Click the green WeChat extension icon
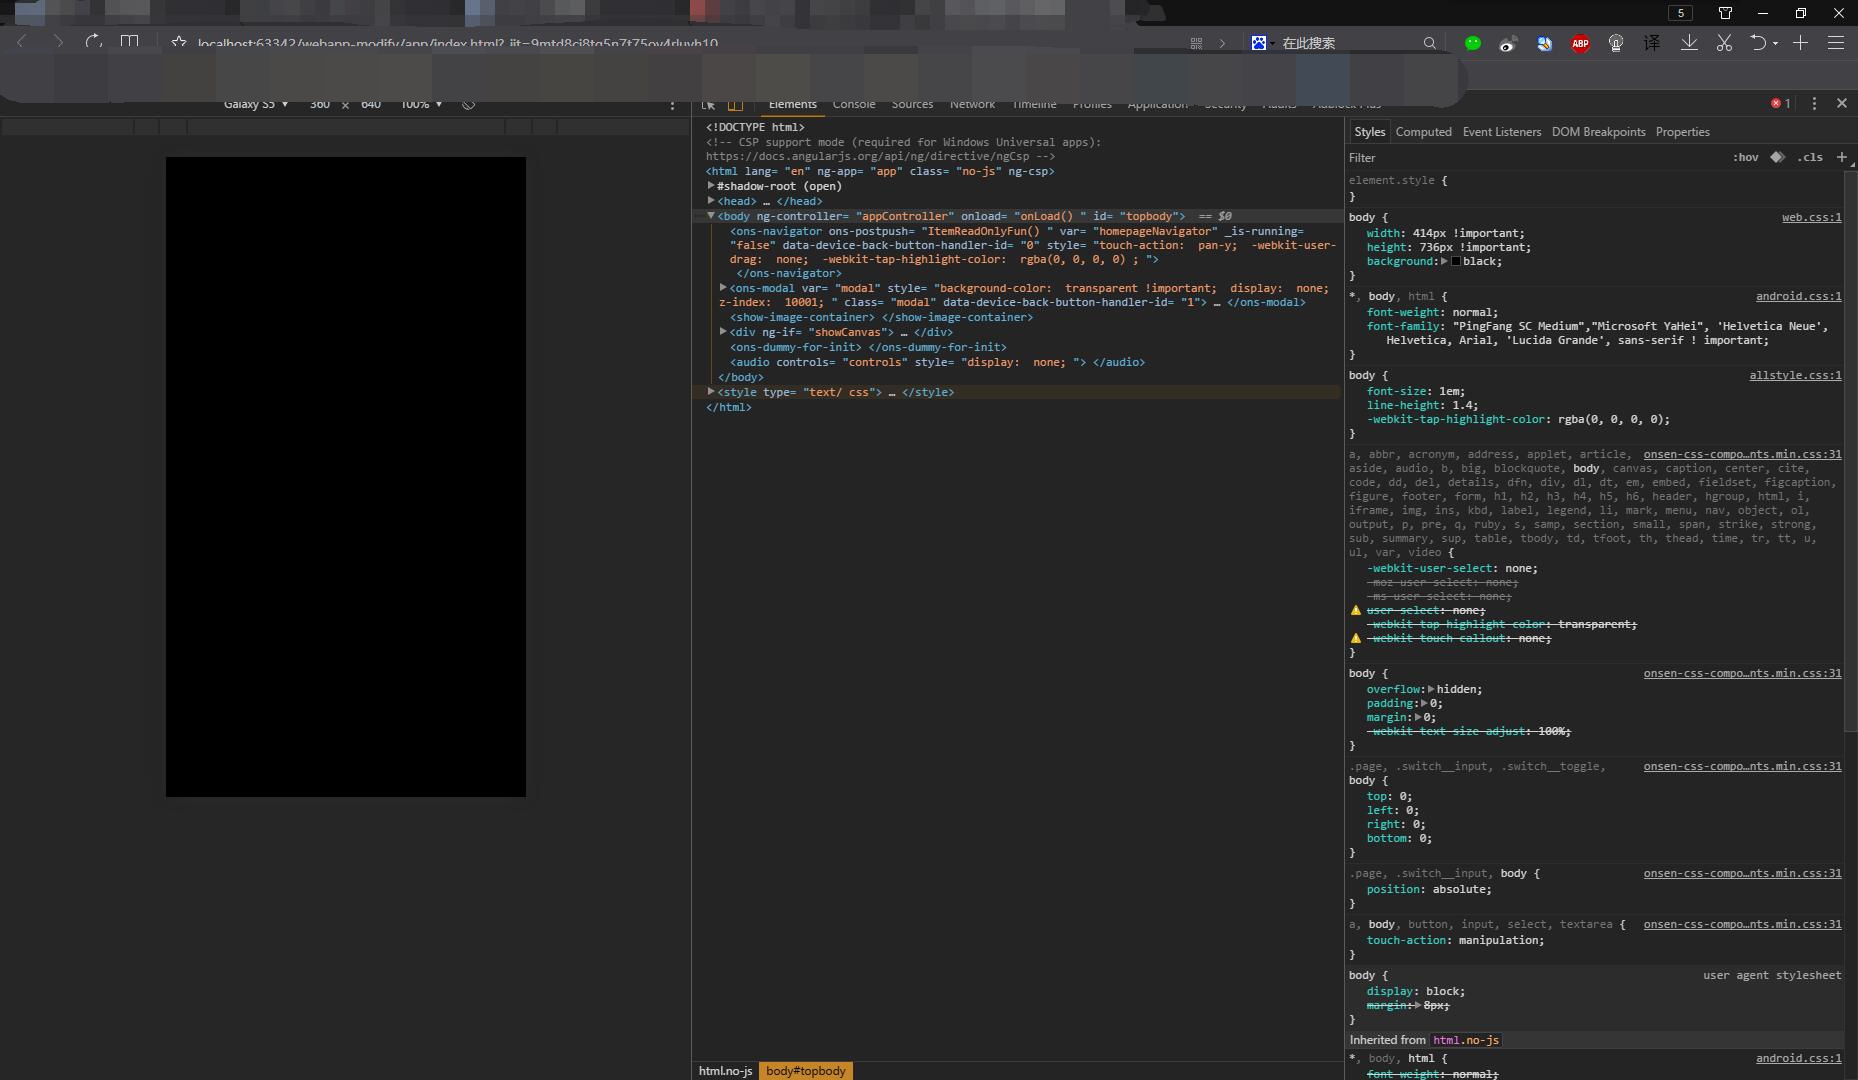This screenshot has height=1080, width=1858. pos(1472,43)
